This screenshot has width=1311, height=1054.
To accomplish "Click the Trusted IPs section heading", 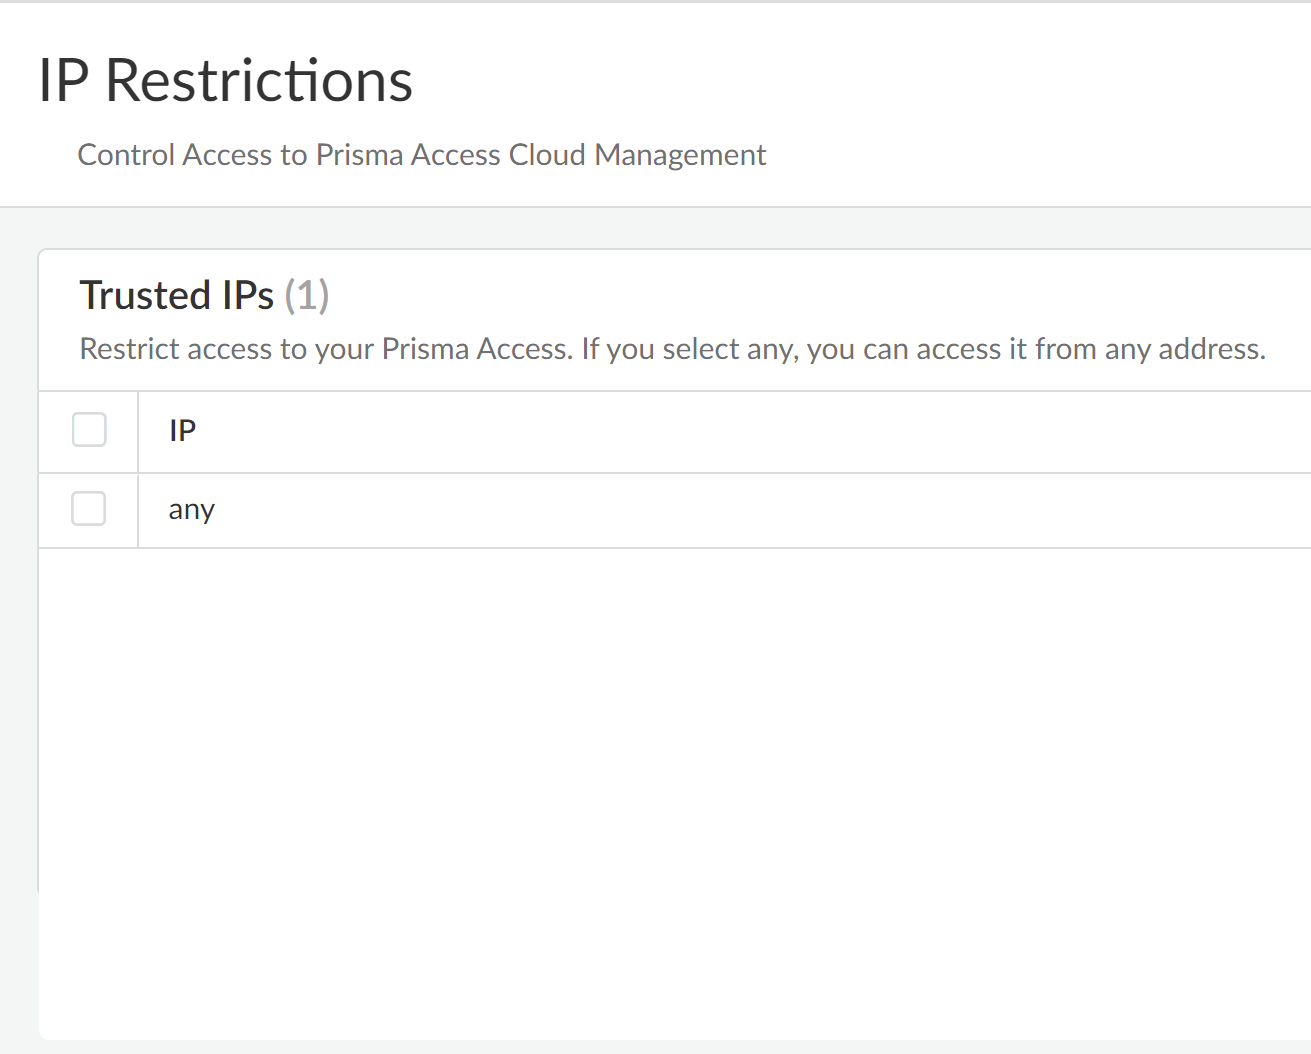I will click(176, 296).
